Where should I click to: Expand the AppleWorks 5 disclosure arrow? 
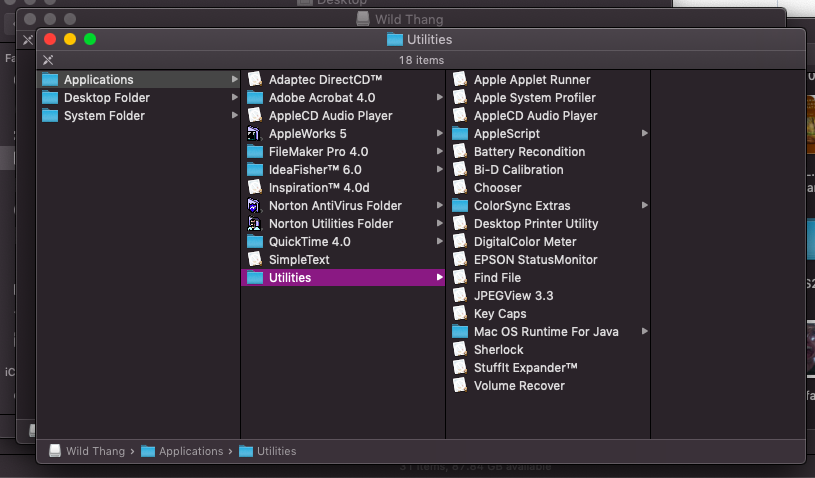coord(440,134)
